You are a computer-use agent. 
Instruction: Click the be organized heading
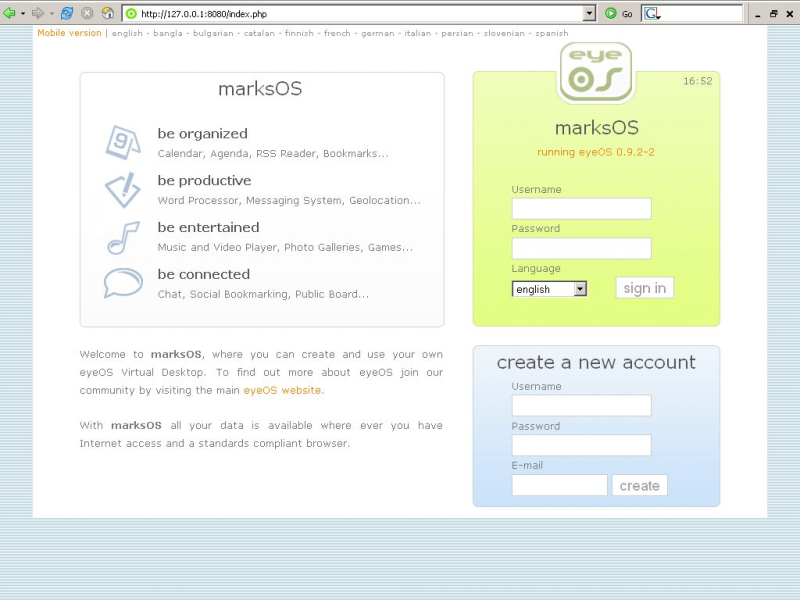(x=203, y=134)
